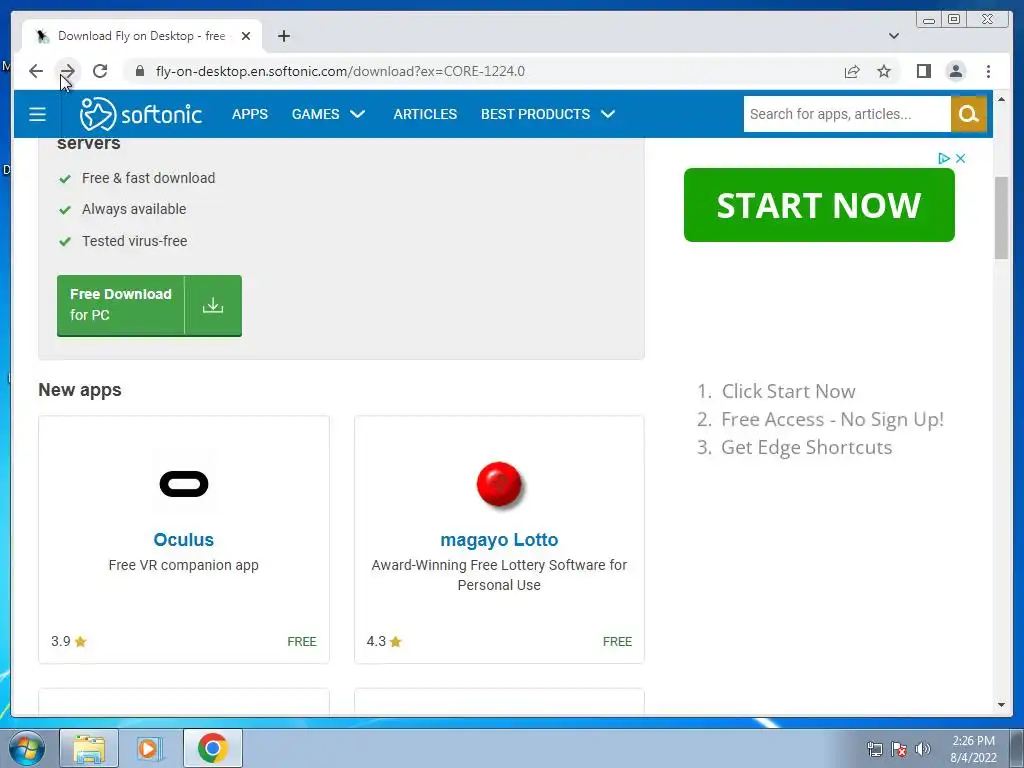Open the Softonic hamburger menu

pos(37,114)
